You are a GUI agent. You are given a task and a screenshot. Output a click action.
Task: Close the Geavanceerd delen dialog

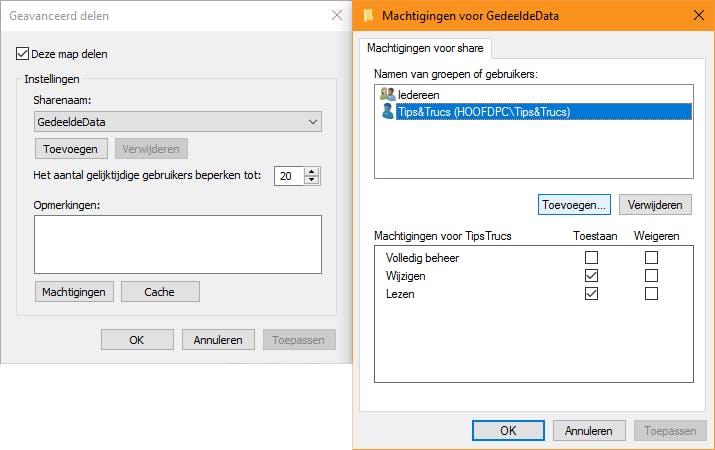[x=335, y=16]
